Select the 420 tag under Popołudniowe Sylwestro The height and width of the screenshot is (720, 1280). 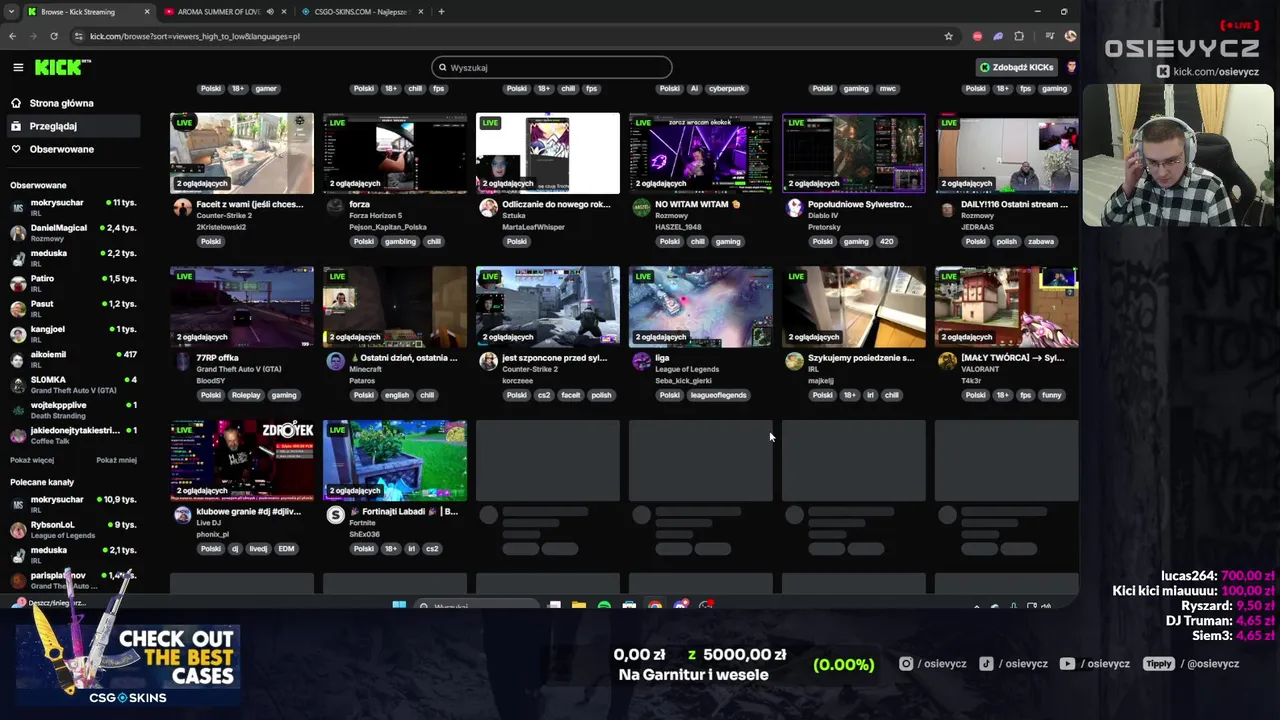886,241
